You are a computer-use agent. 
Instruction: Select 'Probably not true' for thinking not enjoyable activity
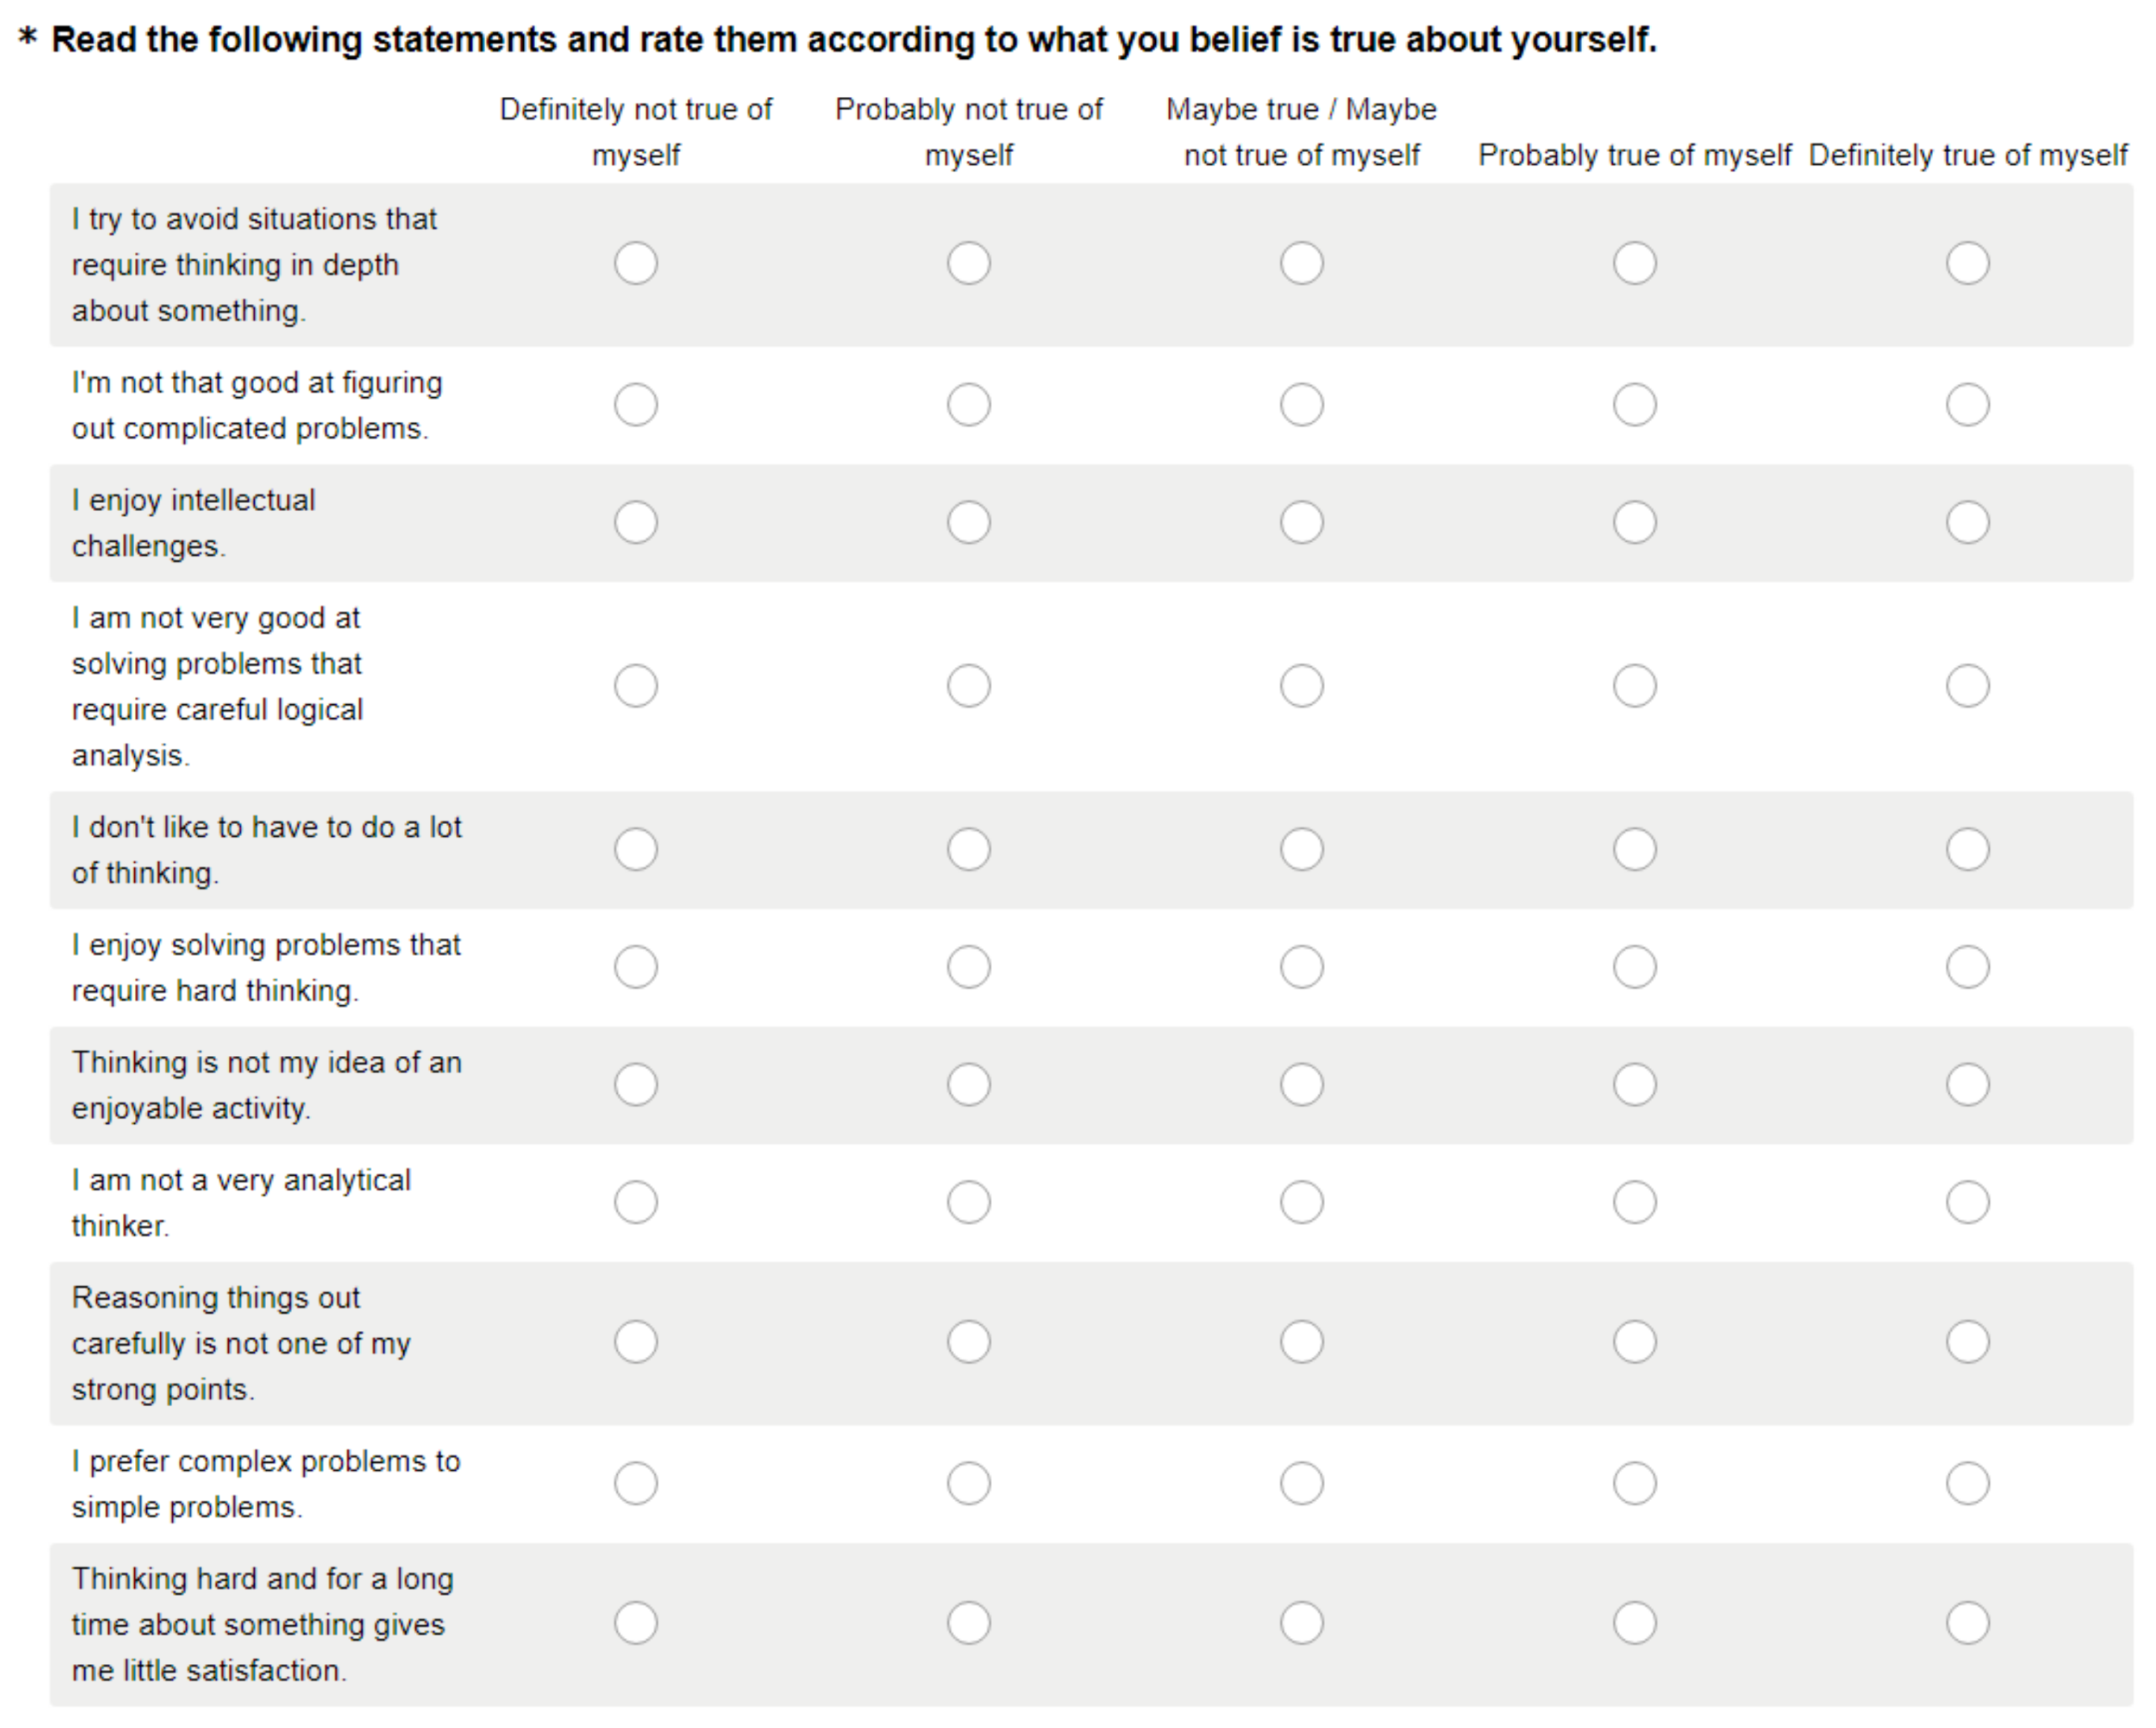(968, 1084)
